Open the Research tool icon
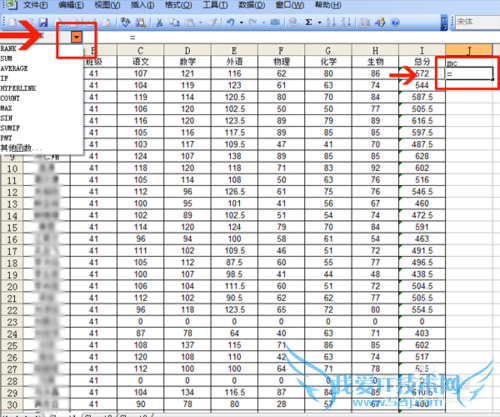500x417 pixels. 140,22
